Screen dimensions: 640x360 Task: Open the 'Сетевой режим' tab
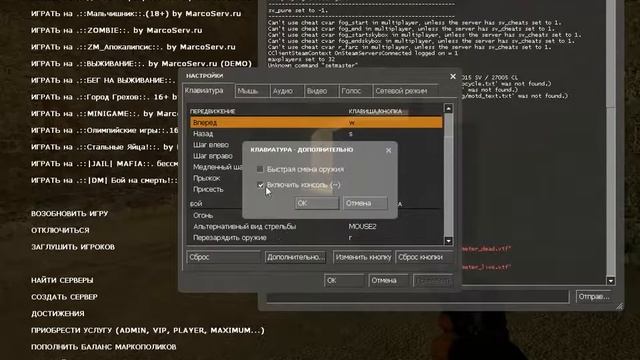coord(405,91)
